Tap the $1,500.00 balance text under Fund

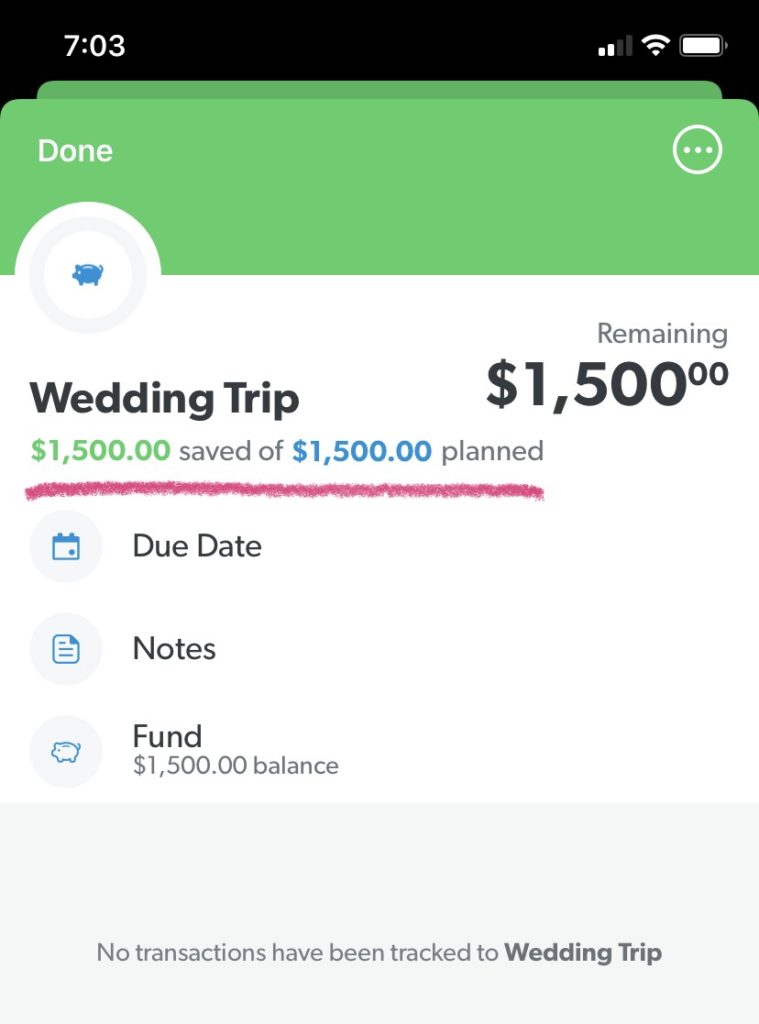(235, 767)
